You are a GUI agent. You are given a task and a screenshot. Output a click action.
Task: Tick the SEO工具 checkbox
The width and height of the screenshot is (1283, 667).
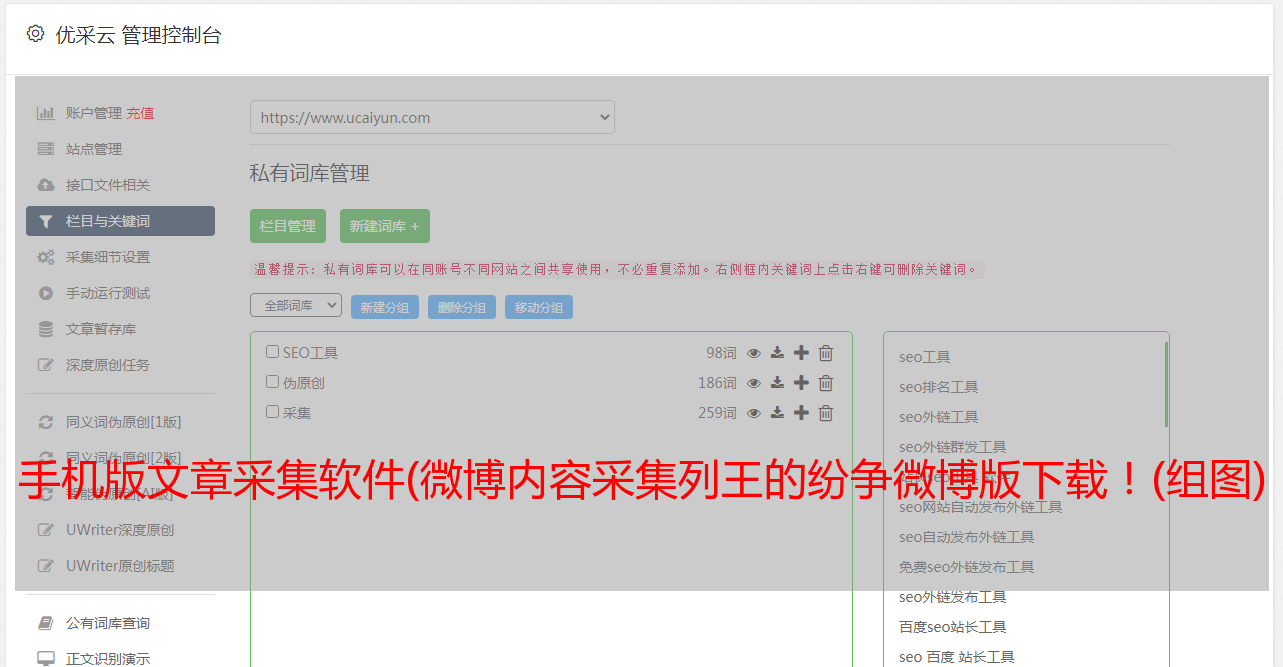point(272,352)
